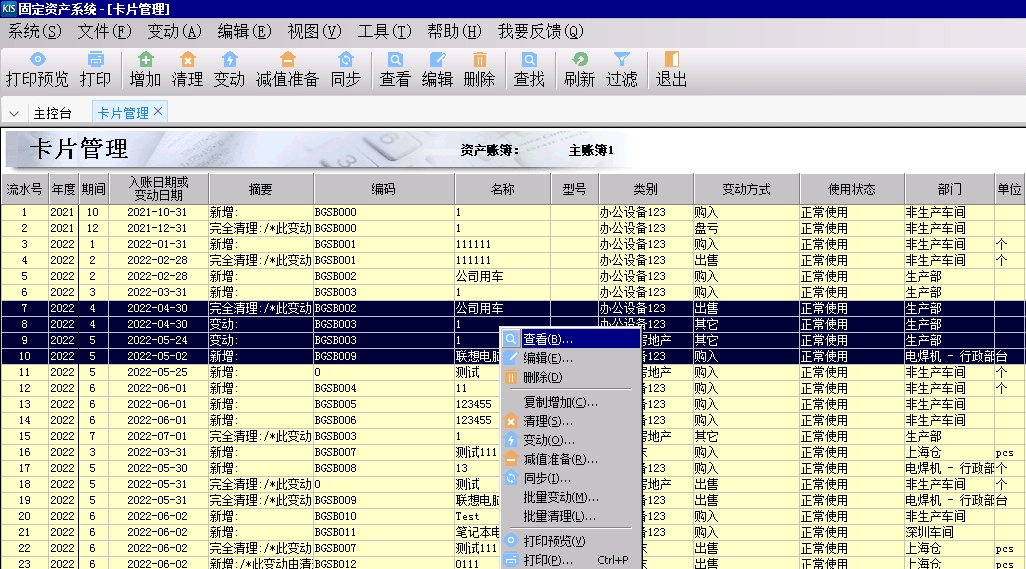Select the 盘亏 cell in row 2
This screenshot has height=569, width=1026.
(747, 228)
